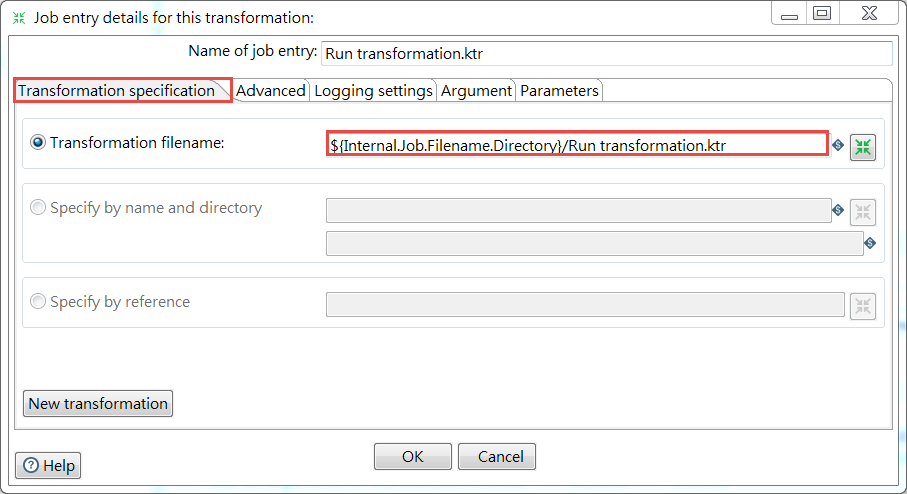Open the Transformation specification tab
Screen dimensions: 907x494
pyautogui.click(x=117, y=91)
